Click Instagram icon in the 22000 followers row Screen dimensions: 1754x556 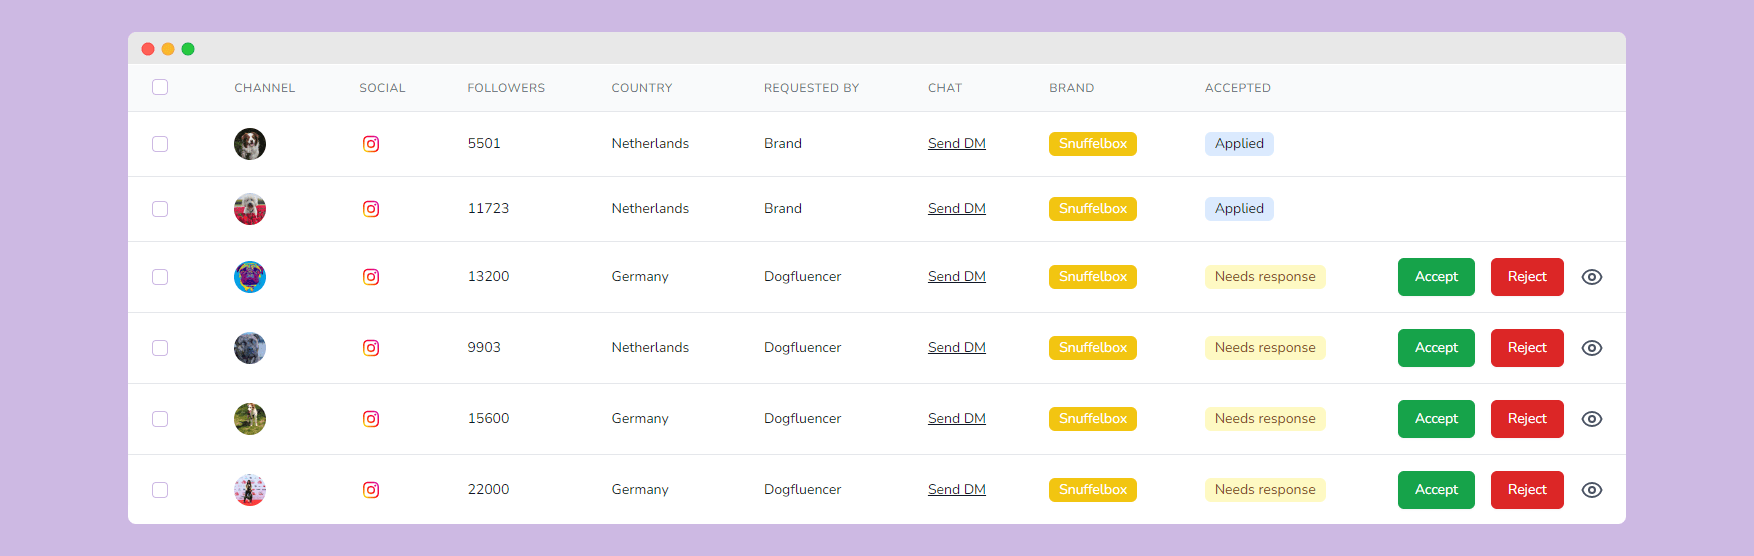tap(371, 490)
